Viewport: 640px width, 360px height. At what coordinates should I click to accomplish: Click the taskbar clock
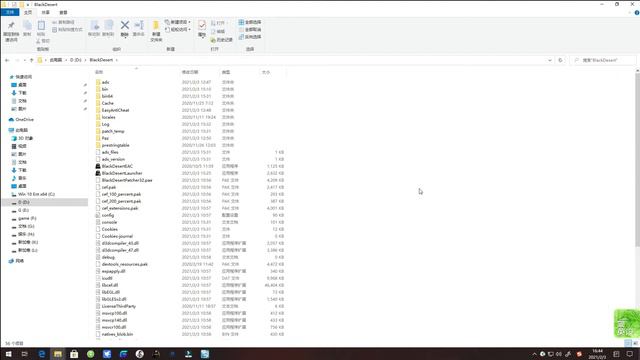click(597, 354)
